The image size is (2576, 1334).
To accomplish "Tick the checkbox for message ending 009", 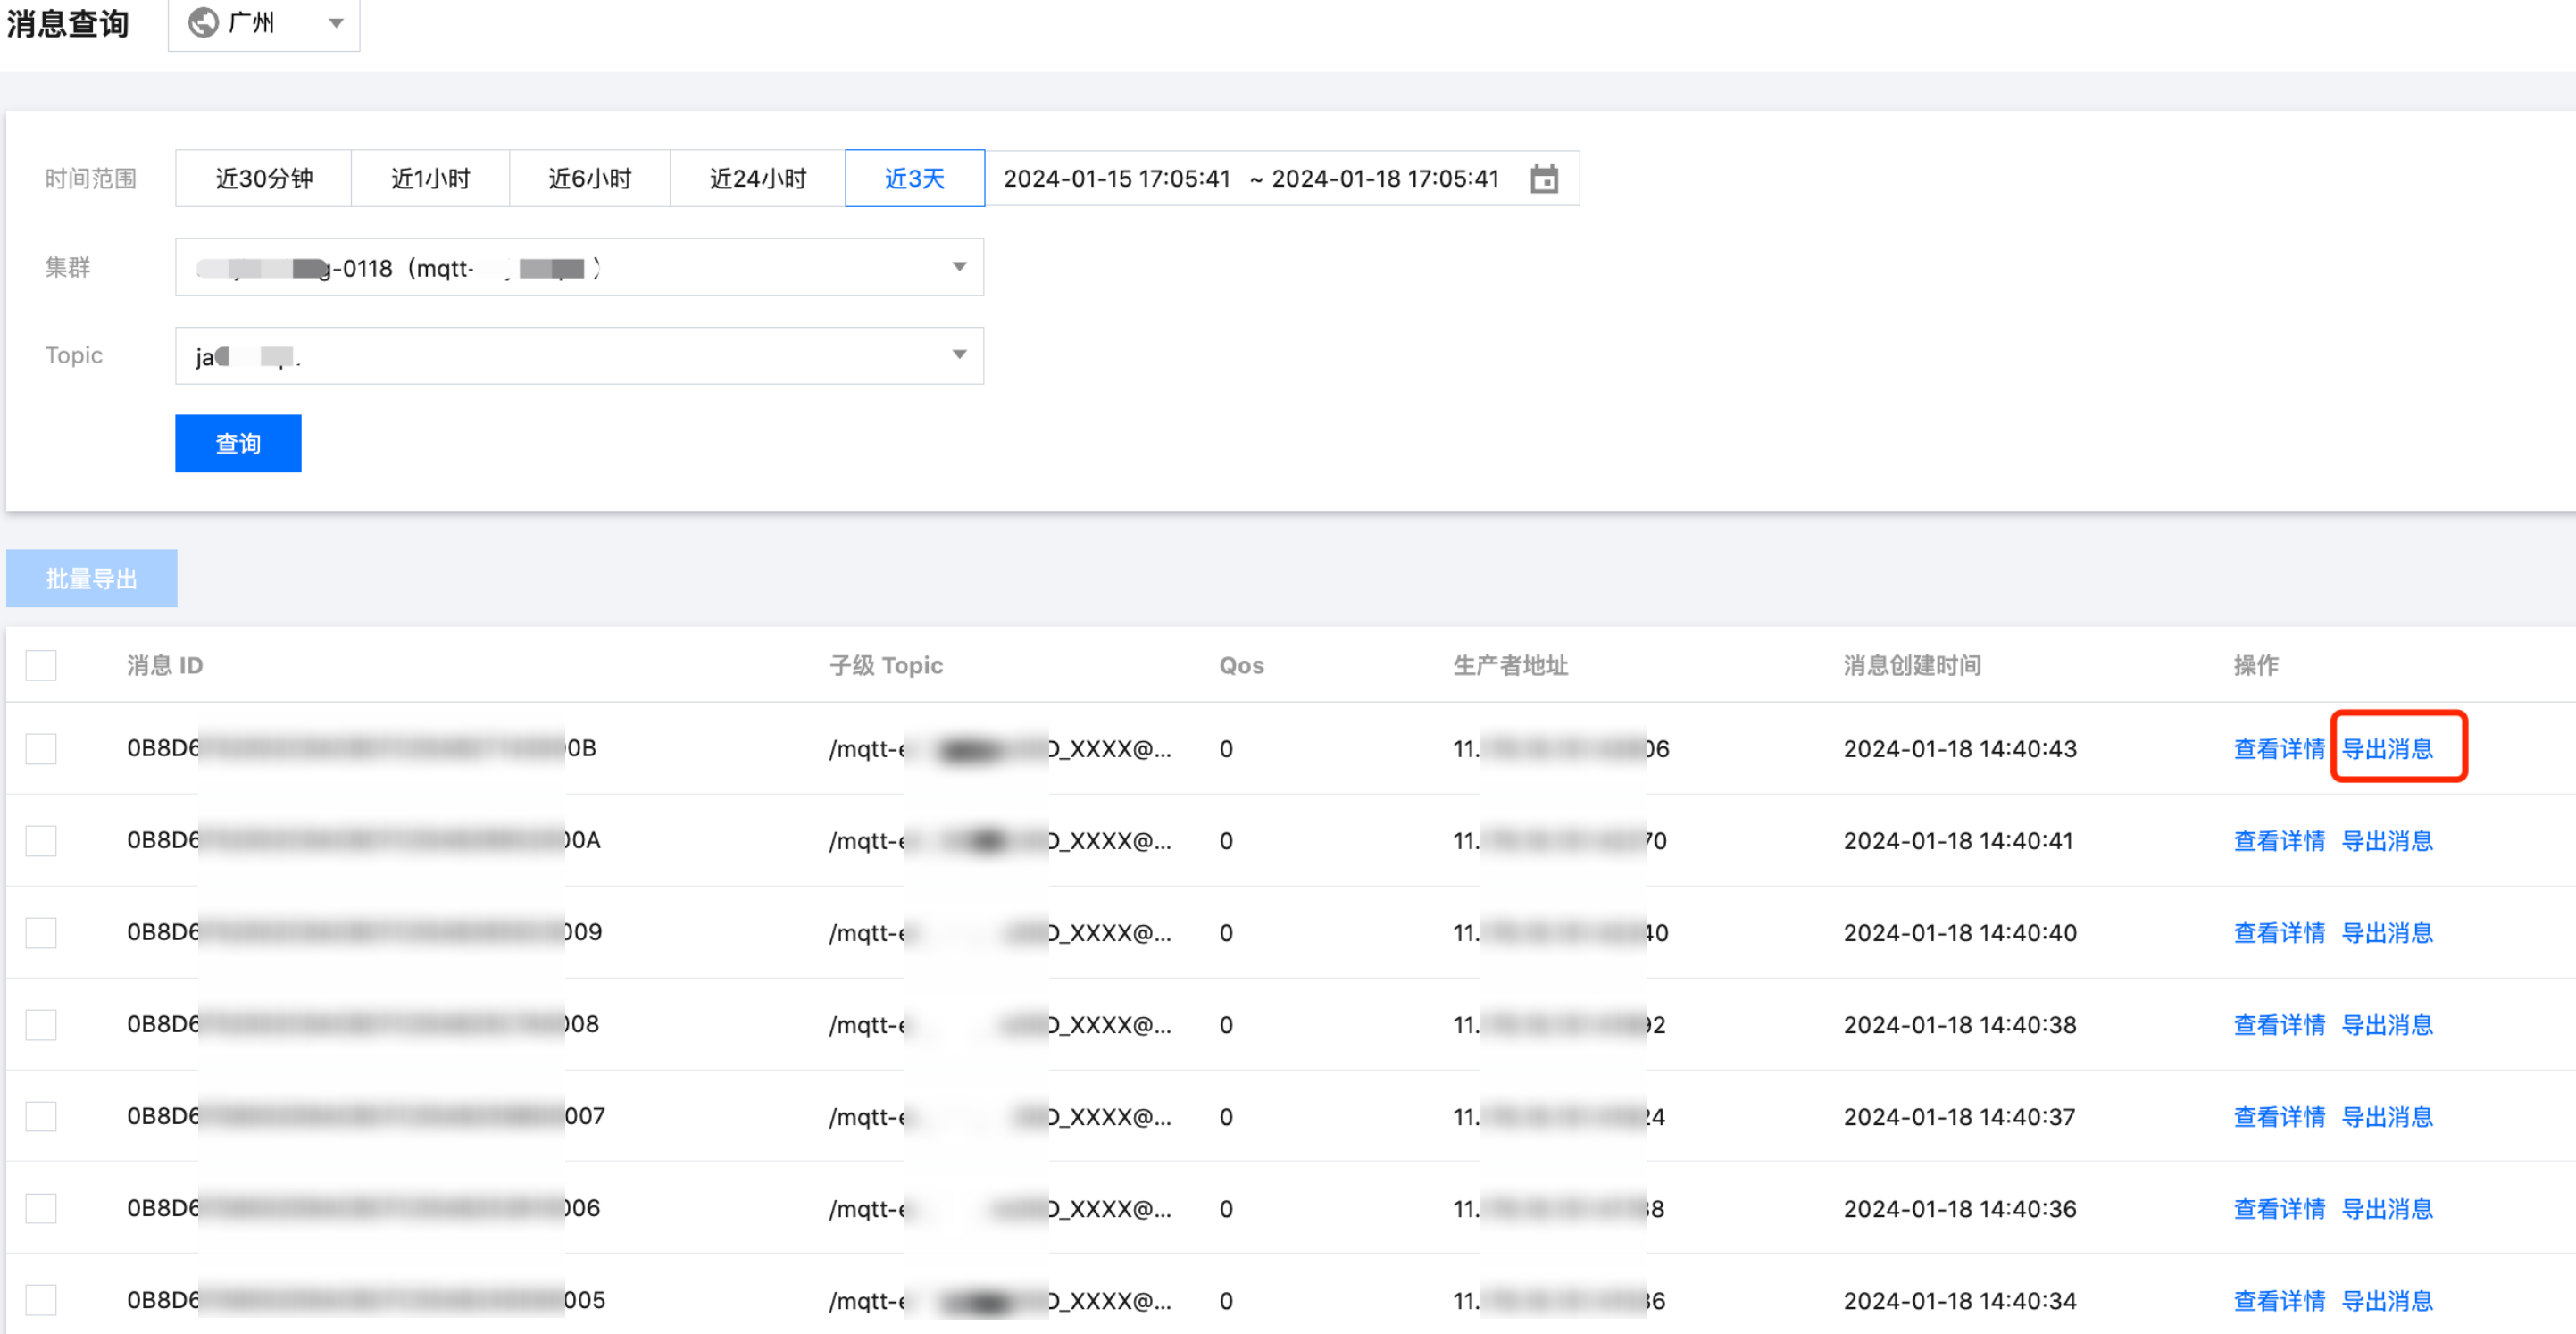I will [41, 932].
